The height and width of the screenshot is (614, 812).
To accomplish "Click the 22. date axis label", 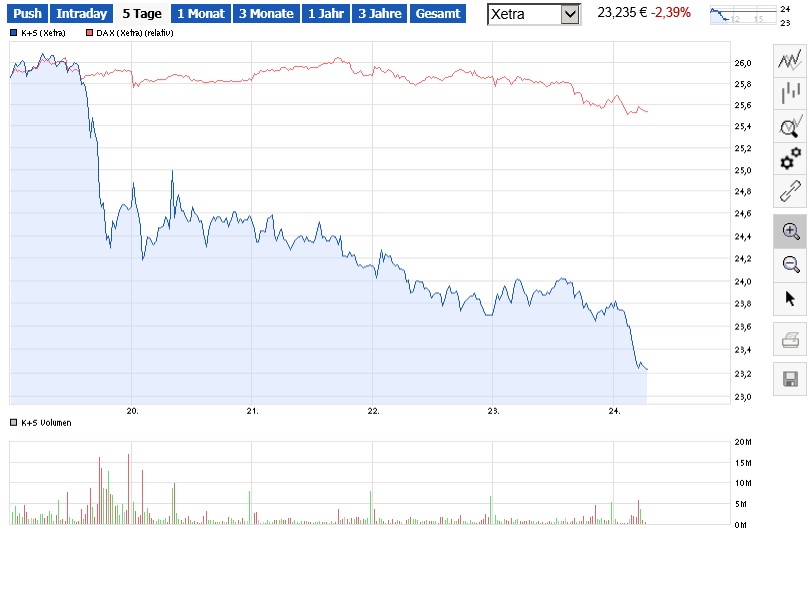I will point(373,411).
